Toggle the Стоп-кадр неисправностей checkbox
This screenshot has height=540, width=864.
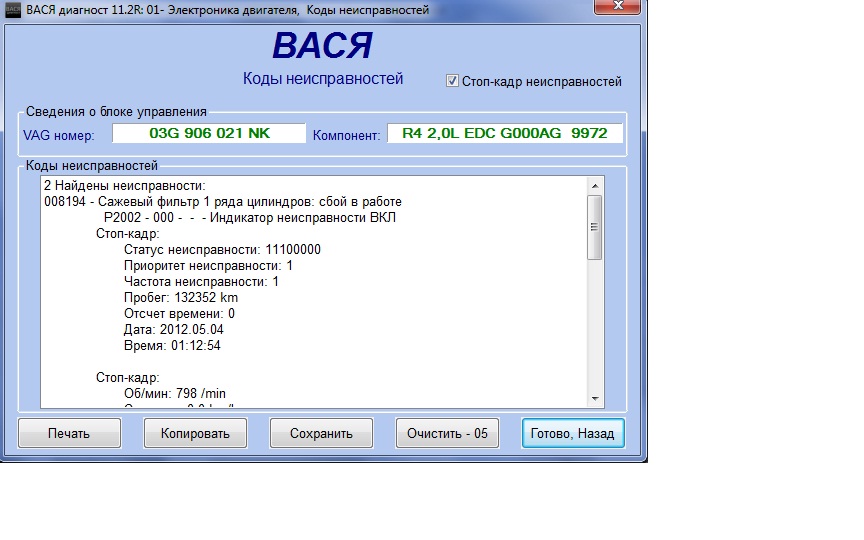coord(452,81)
